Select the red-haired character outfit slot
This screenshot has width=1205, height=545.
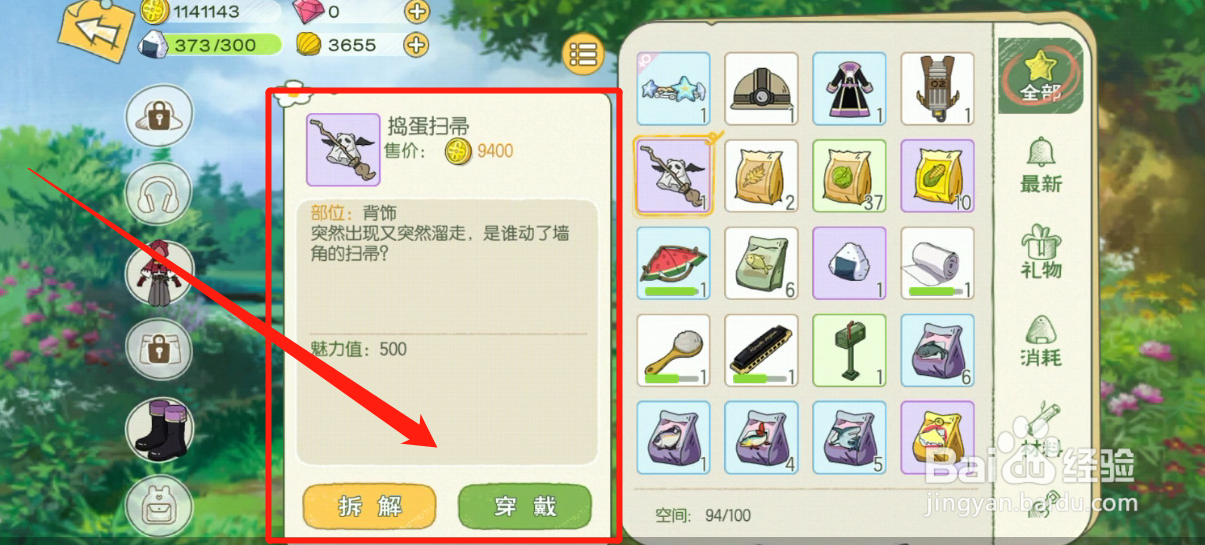pyautogui.click(x=158, y=273)
